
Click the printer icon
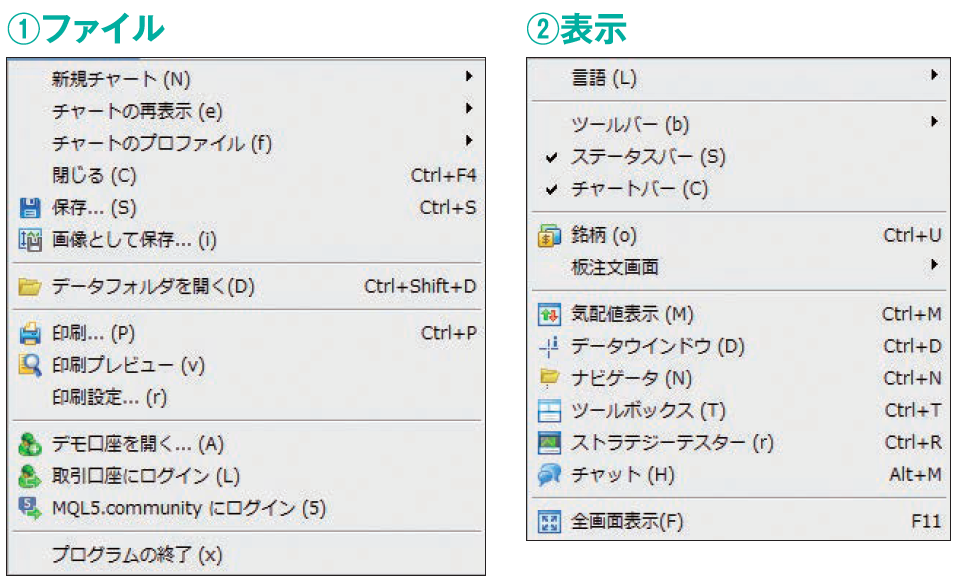(x=29, y=333)
